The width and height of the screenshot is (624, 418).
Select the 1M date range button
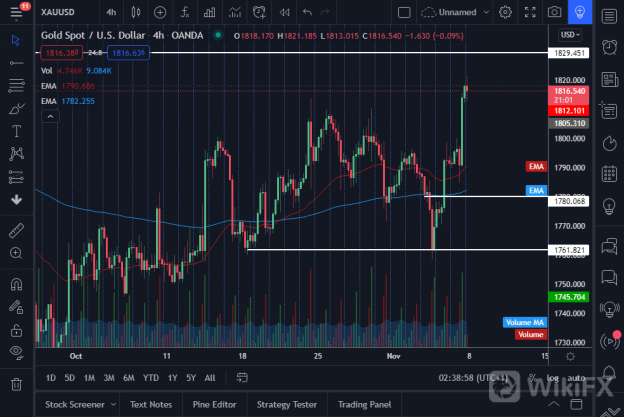point(89,377)
